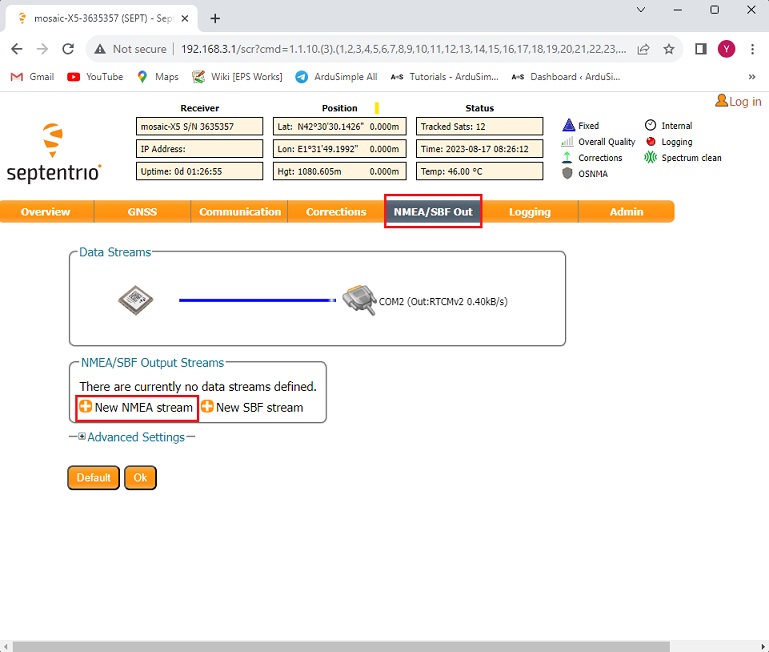Add a New SBF stream
Viewport: 769px width, 652px height.
click(x=252, y=407)
